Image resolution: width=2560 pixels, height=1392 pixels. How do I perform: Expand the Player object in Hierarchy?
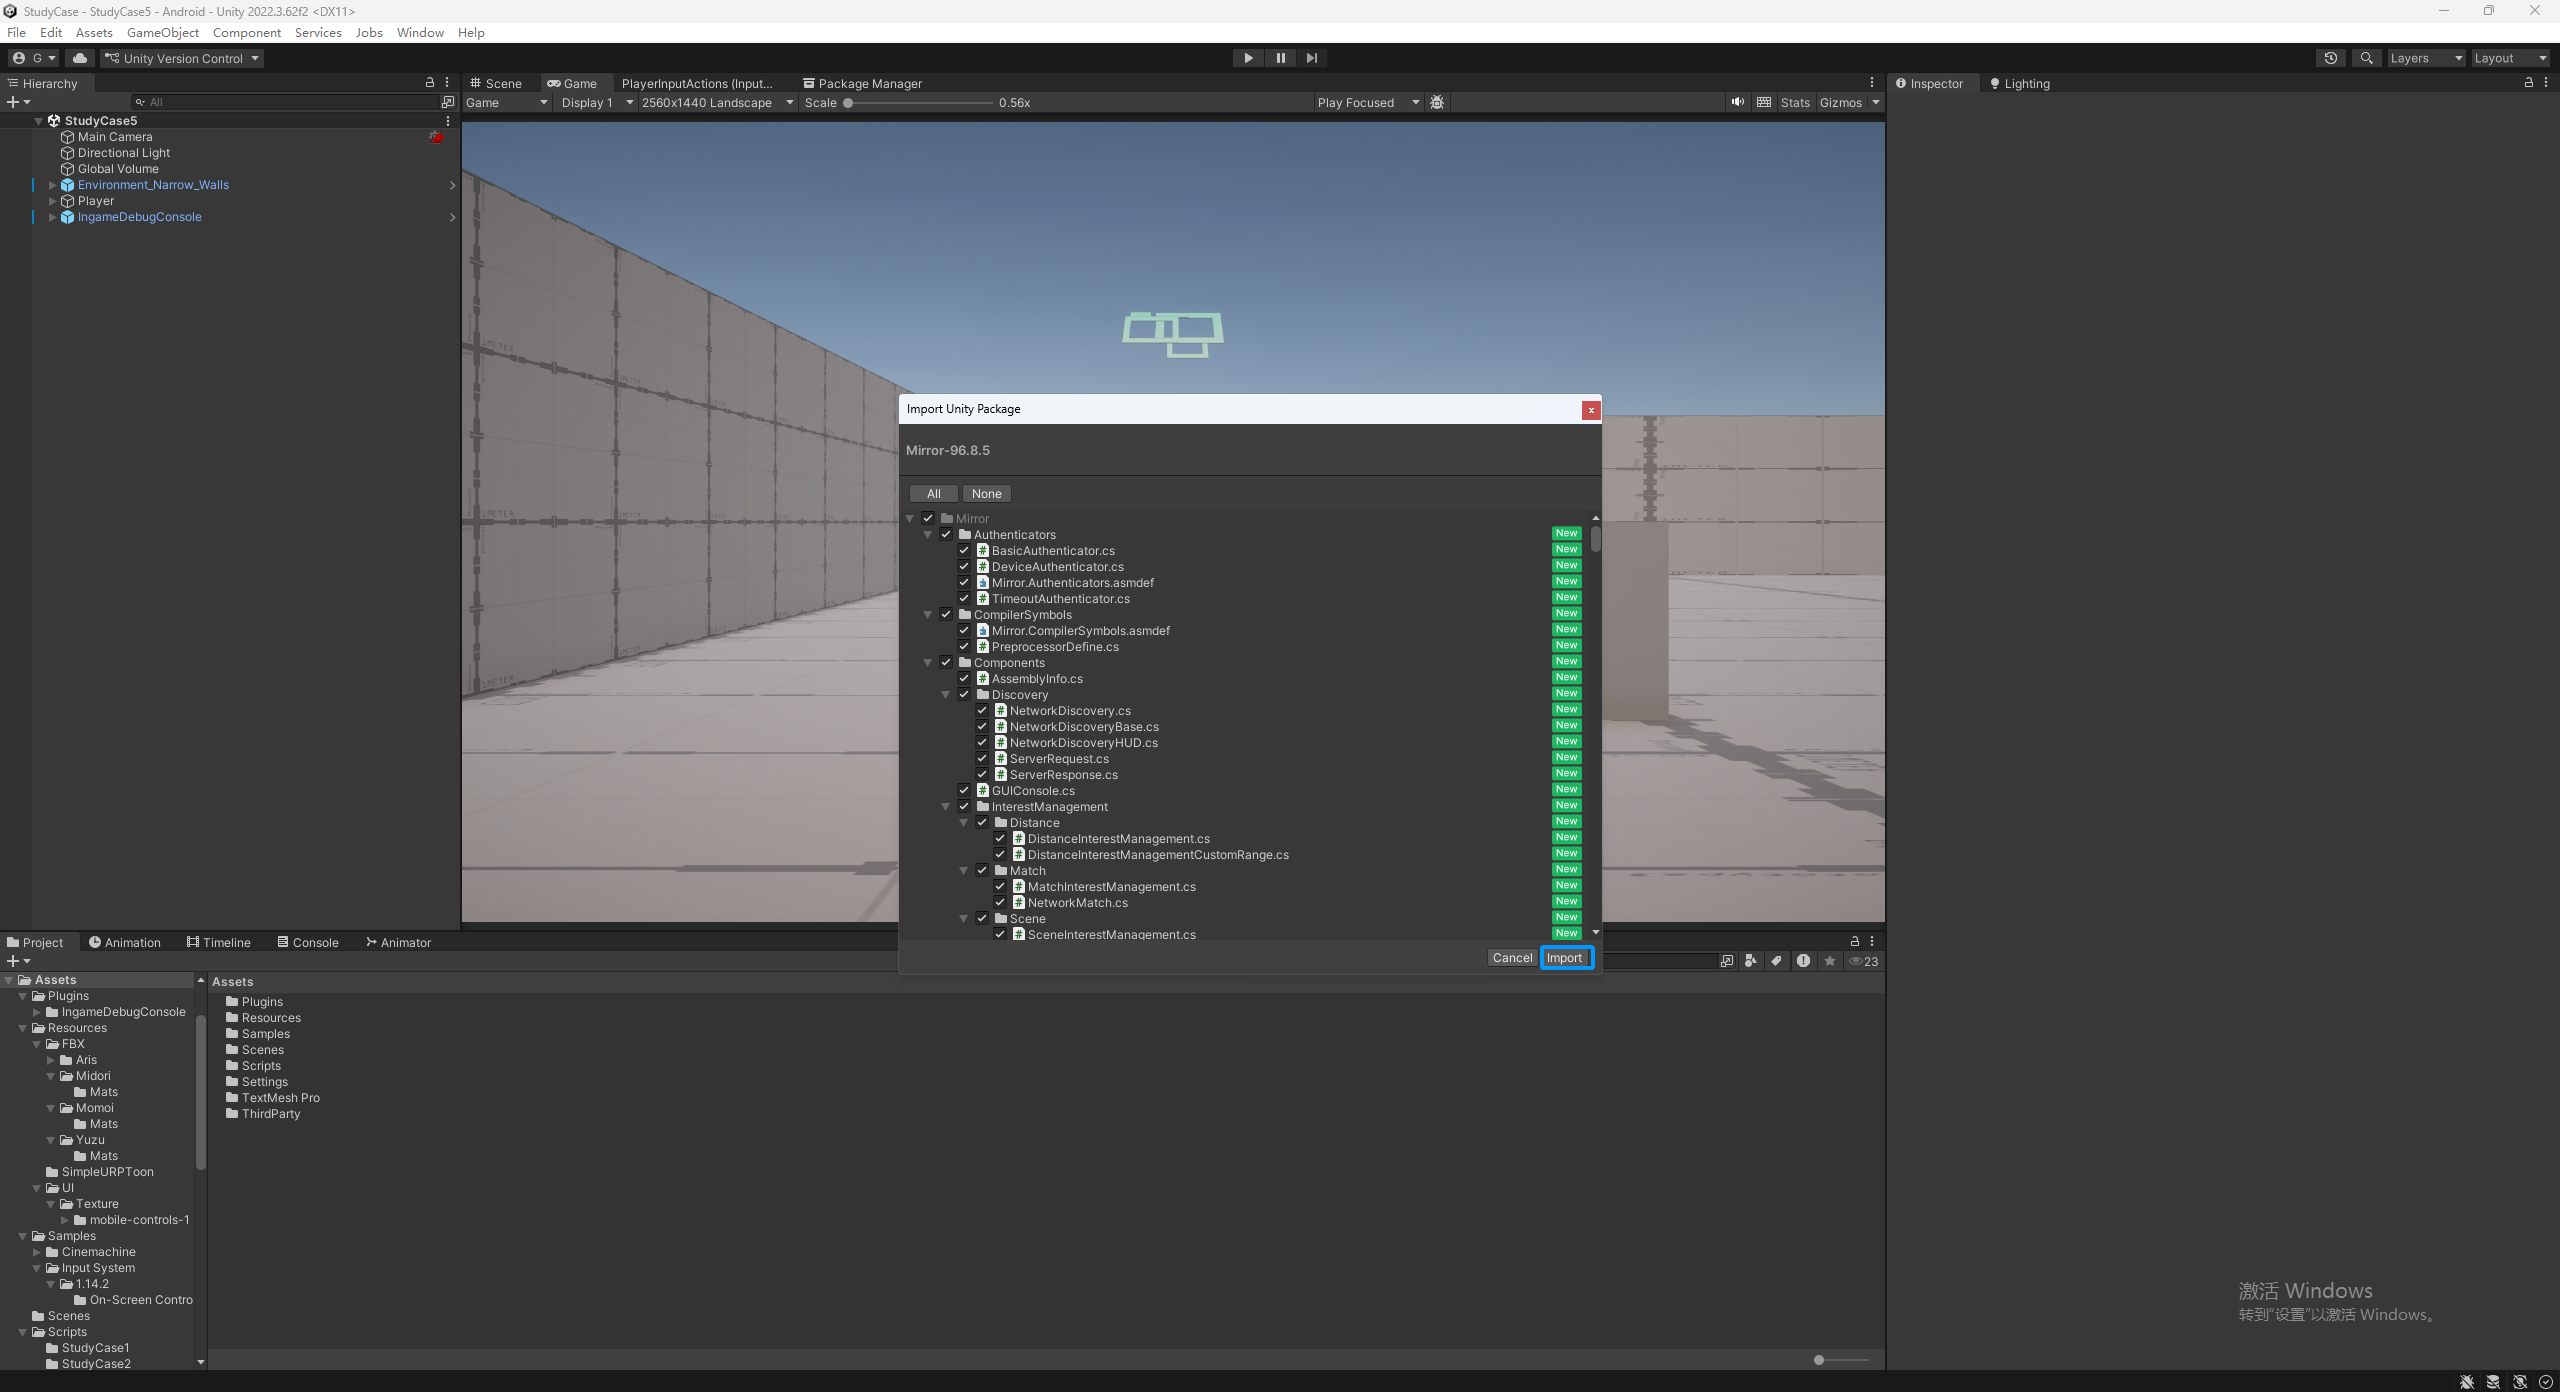(x=52, y=201)
